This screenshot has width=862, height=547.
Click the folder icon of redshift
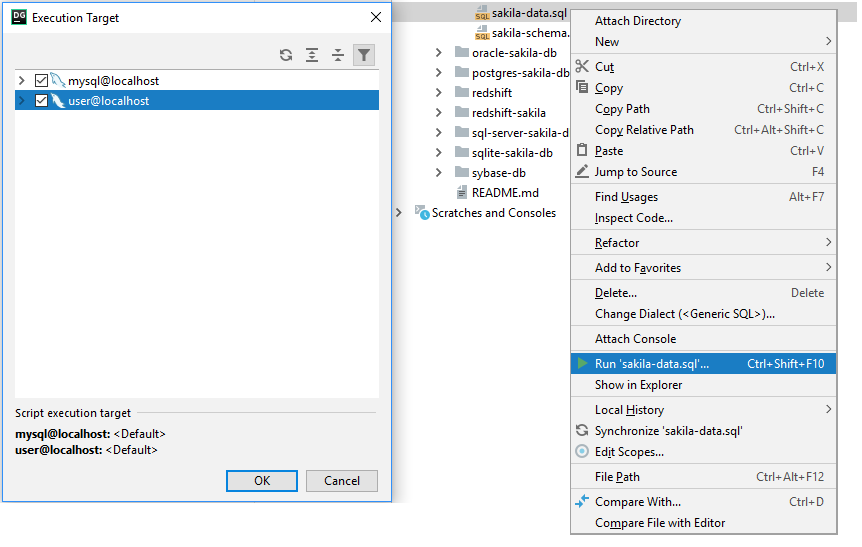coord(462,92)
